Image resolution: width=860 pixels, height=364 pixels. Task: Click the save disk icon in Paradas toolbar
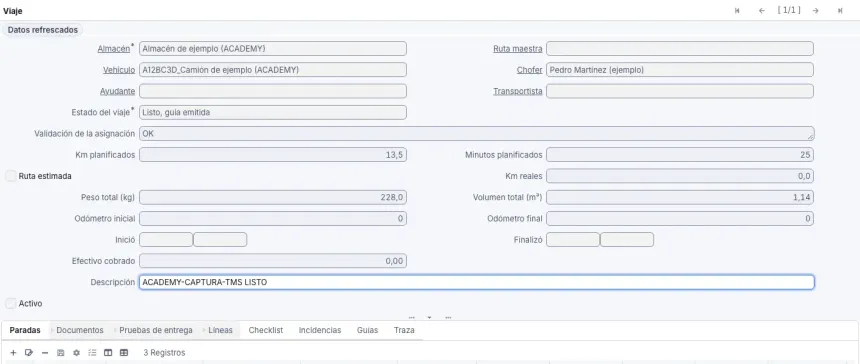[61, 352]
